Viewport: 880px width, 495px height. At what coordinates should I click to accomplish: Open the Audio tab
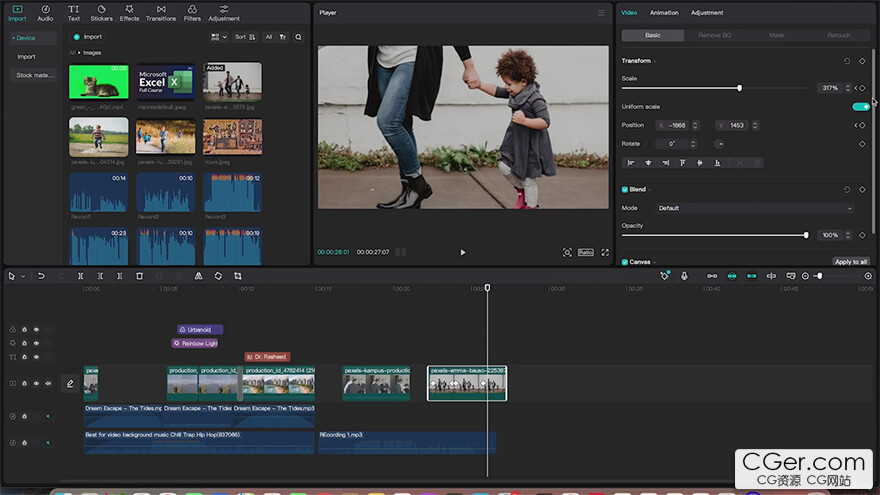[45, 13]
